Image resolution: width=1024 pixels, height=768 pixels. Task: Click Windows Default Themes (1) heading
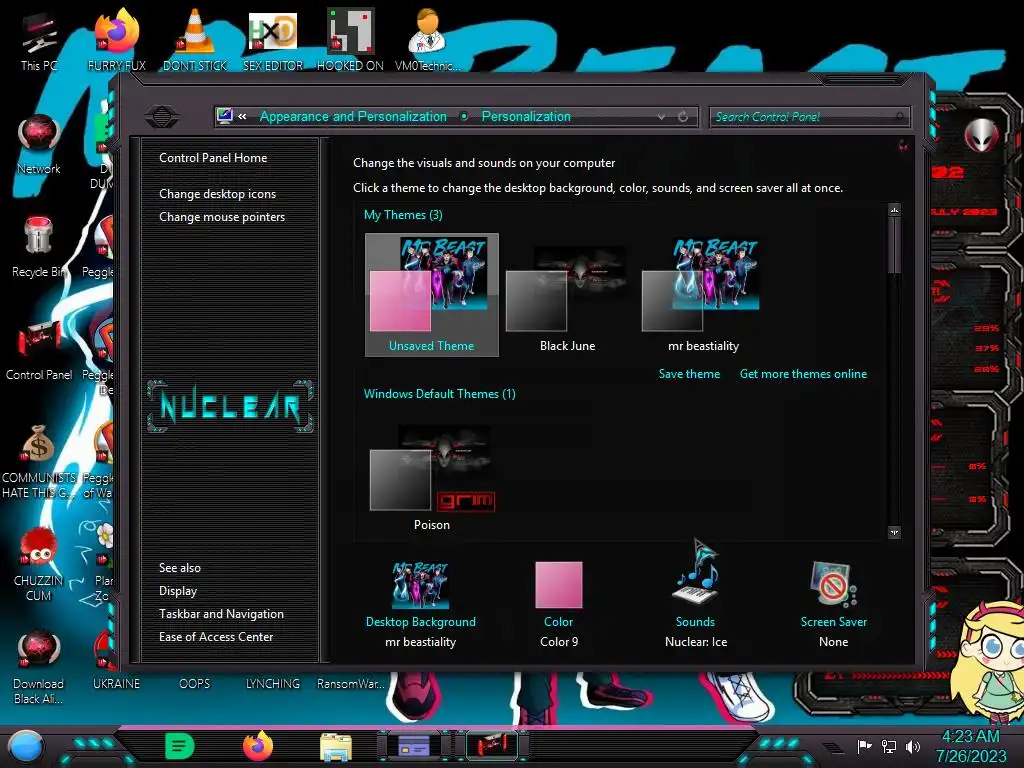[x=440, y=394]
